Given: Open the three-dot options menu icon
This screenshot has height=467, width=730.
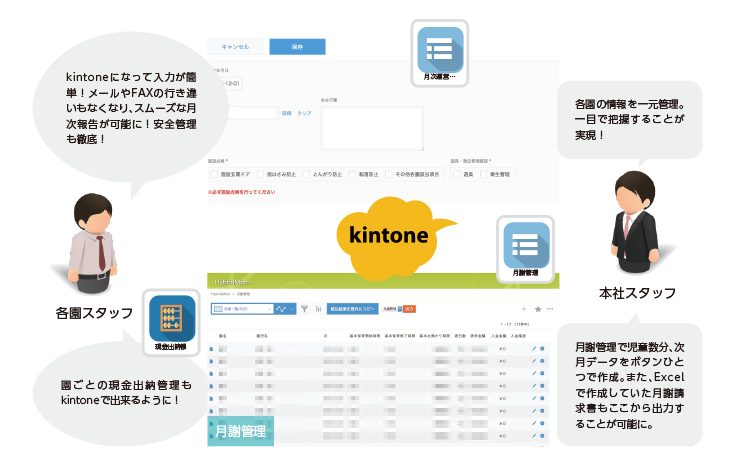Looking at the screenshot, I should (550, 309).
